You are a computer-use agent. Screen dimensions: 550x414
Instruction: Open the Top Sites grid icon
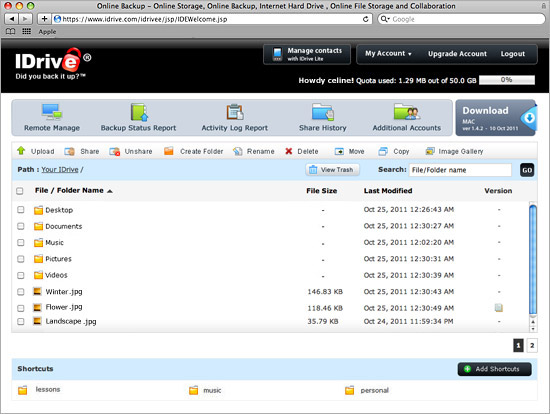point(26,32)
